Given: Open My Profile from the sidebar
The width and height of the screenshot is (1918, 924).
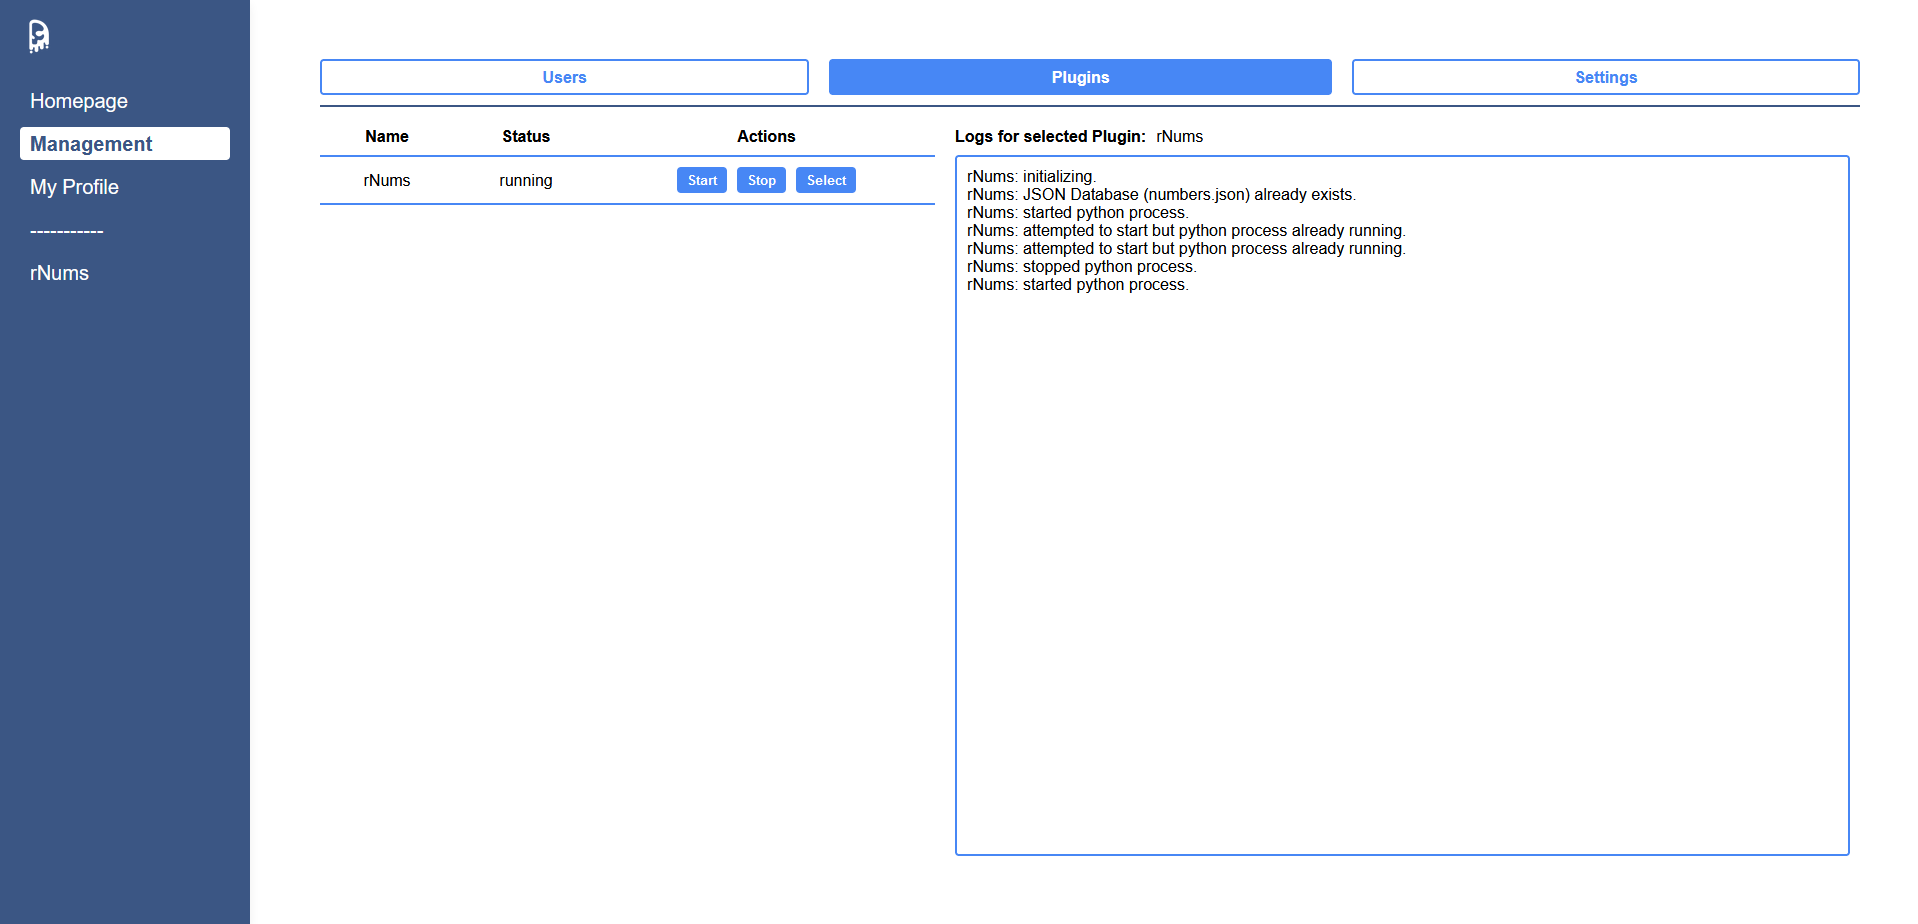Looking at the screenshot, I should (x=74, y=187).
